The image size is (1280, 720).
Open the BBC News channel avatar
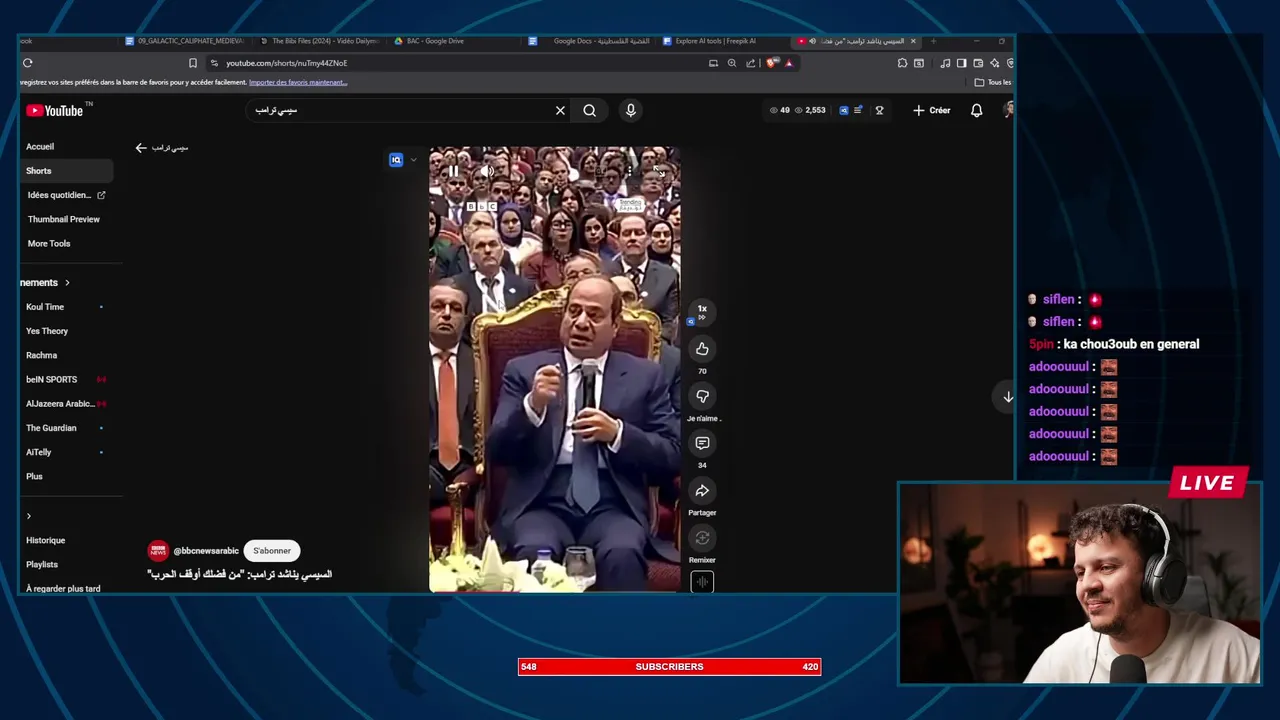pyautogui.click(x=158, y=551)
